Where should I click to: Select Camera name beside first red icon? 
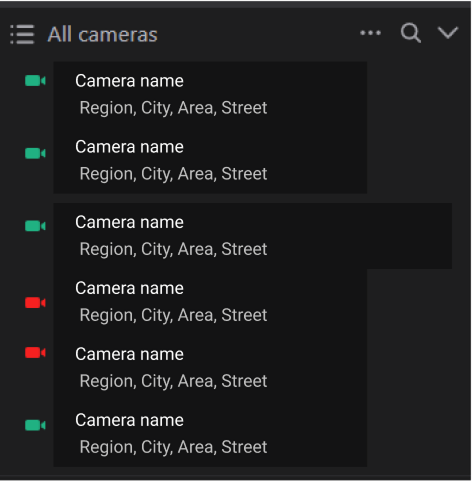(x=129, y=288)
